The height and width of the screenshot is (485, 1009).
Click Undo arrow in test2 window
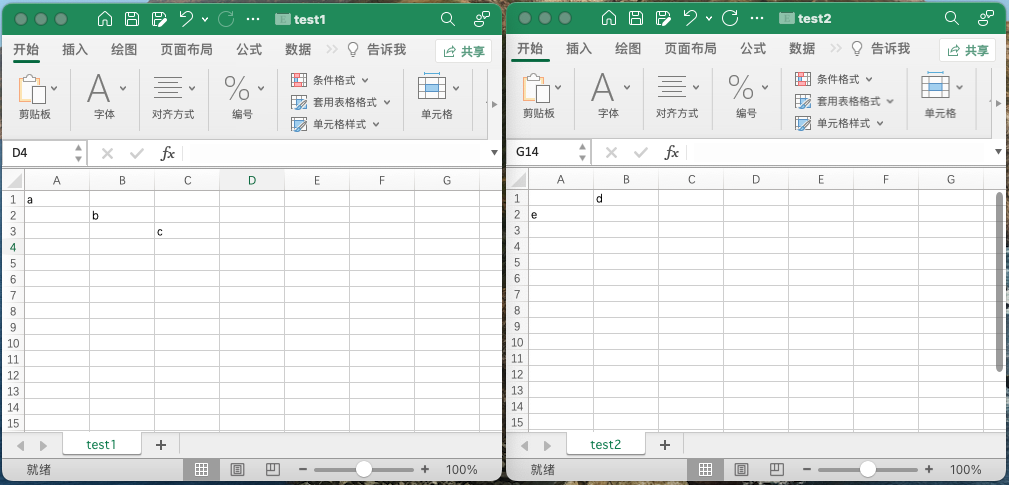(690, 18)
